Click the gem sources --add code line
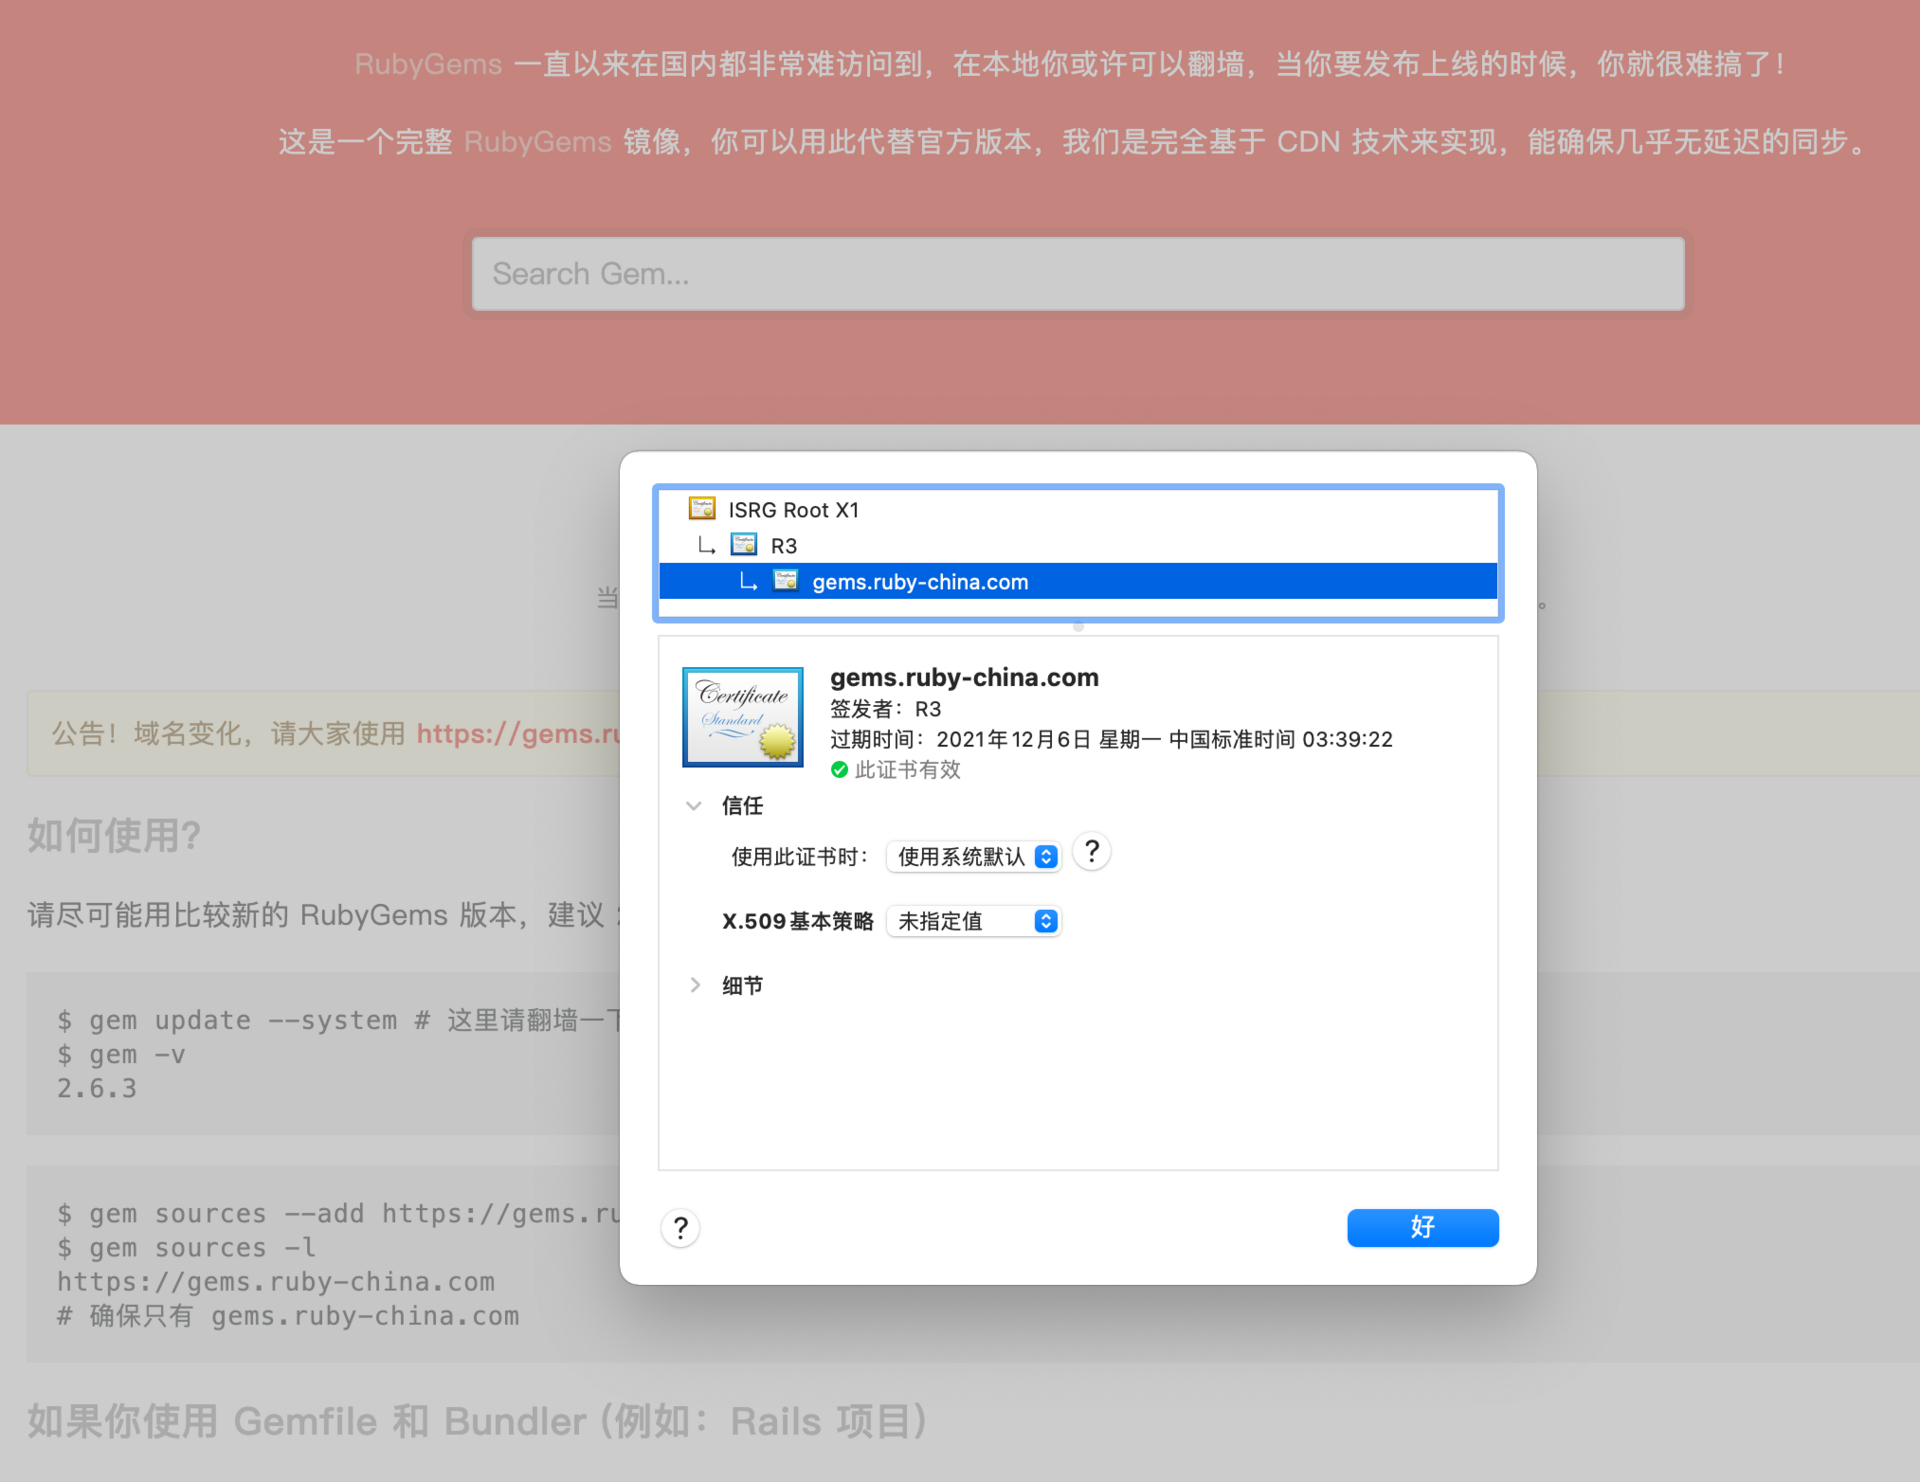 point(340,1213)
